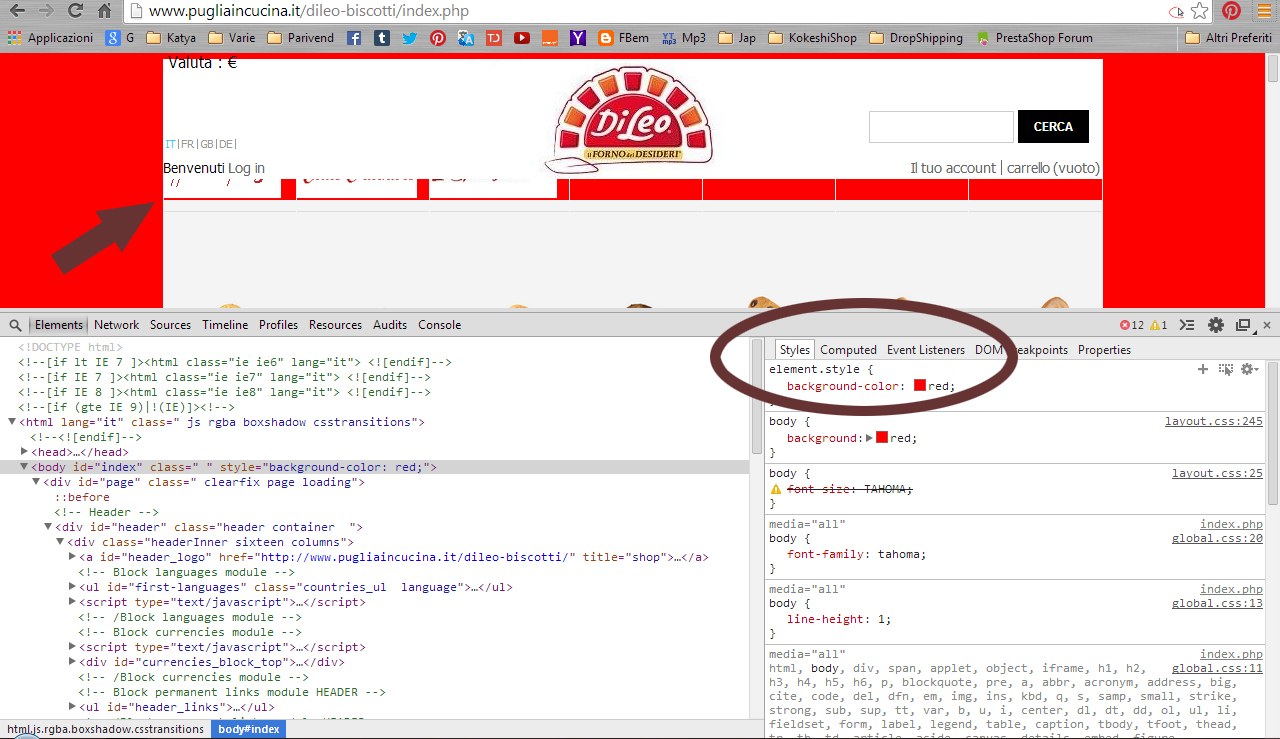Click the DevTools search magnifier icon
This screenshot has height=739, width=1280.
(15, 325)
